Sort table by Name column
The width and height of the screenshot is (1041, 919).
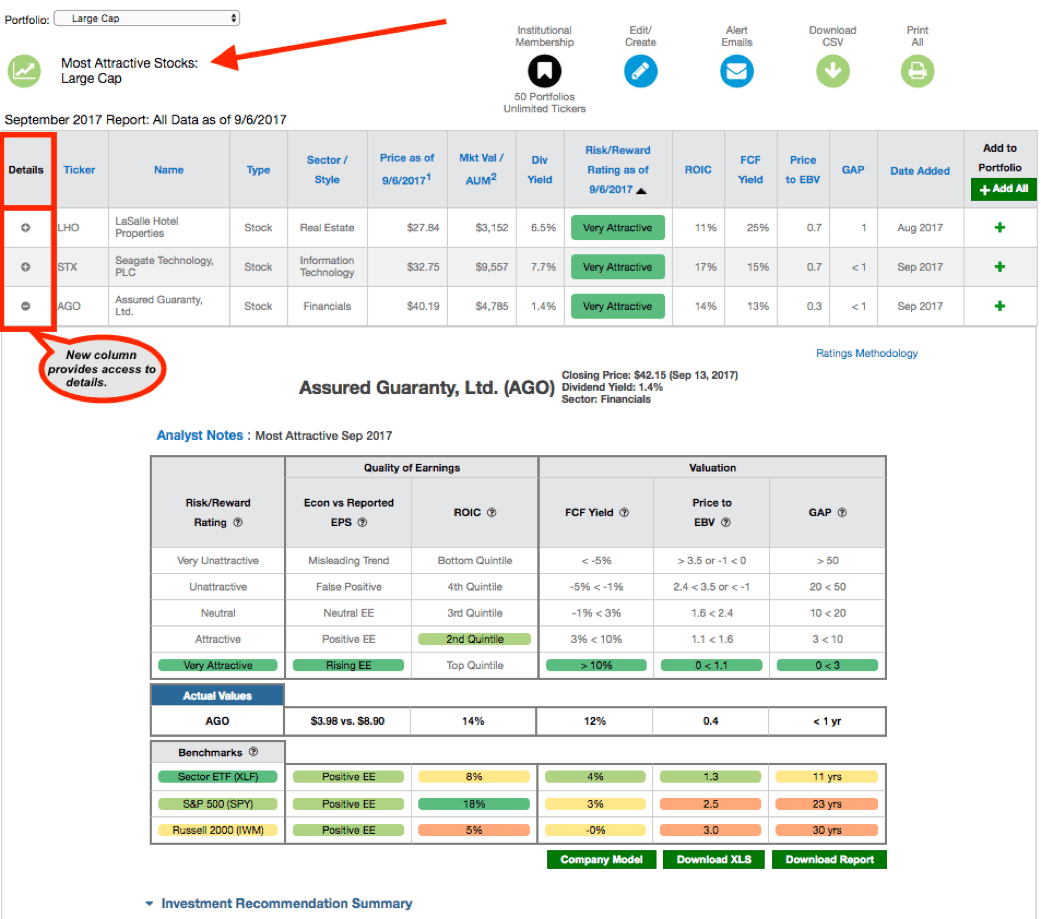tap(169, 170)
